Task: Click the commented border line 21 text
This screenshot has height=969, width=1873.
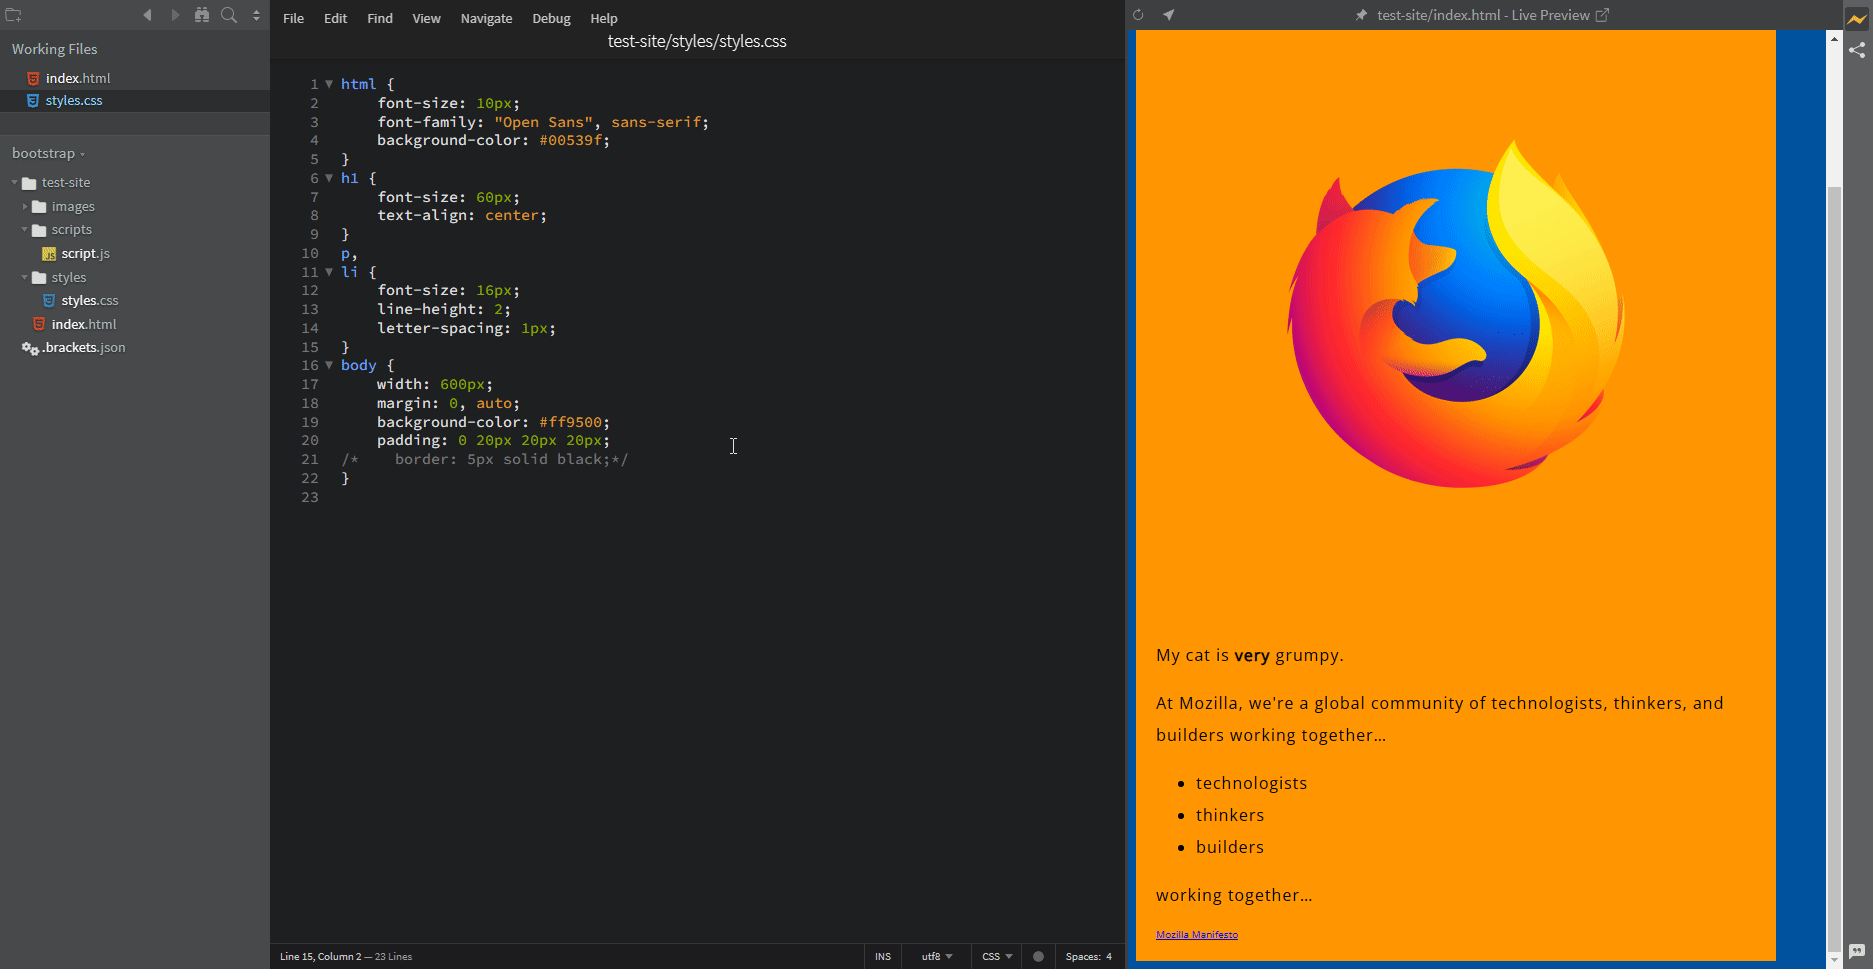Action: pyautogui.click(x=485, y=460)
